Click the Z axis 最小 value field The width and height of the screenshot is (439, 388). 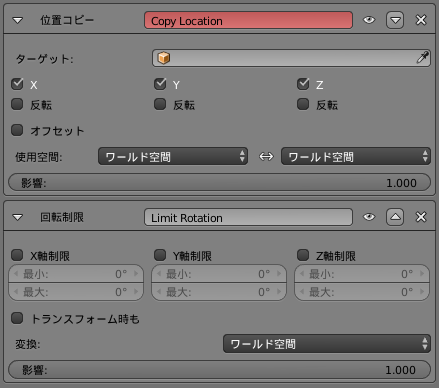point(362,274)
